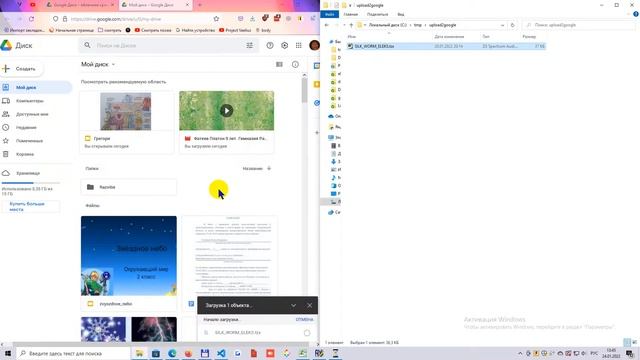This screenshot has height=360, width=640.
Task: Go back in Explorer navigation
Action: pos(327,25)
